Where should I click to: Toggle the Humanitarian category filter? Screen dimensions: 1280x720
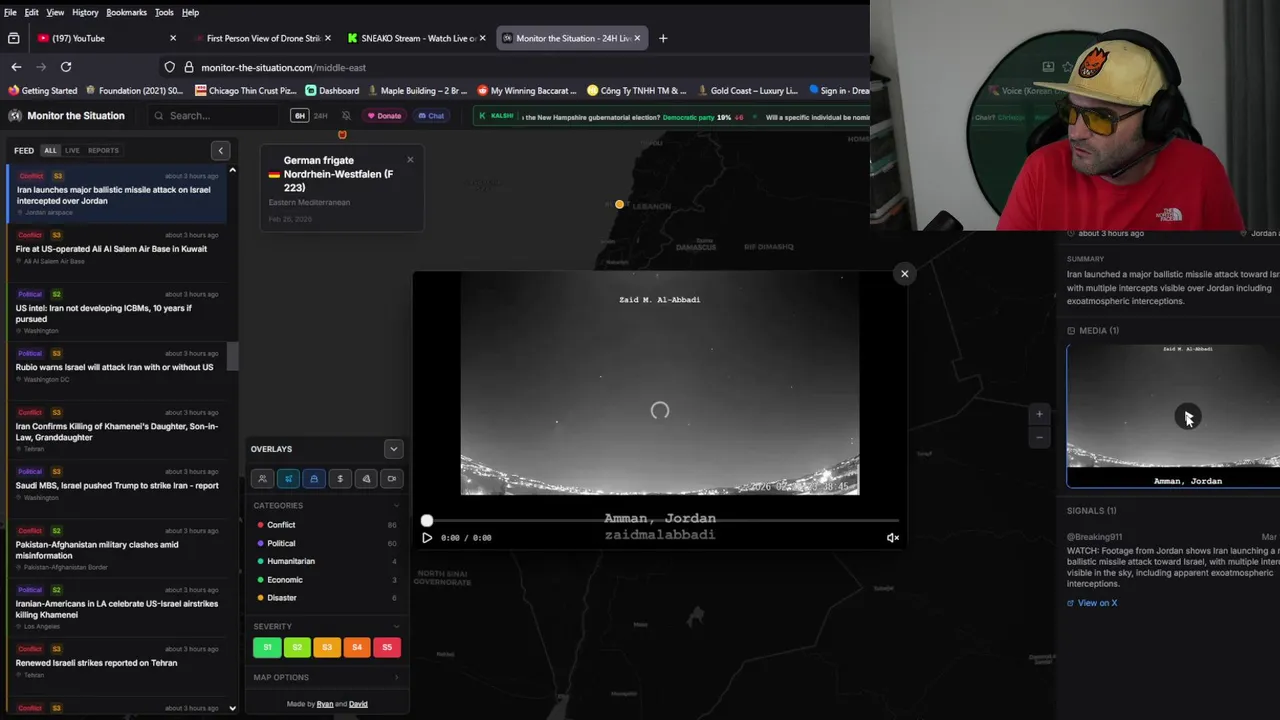click(327, 561)
